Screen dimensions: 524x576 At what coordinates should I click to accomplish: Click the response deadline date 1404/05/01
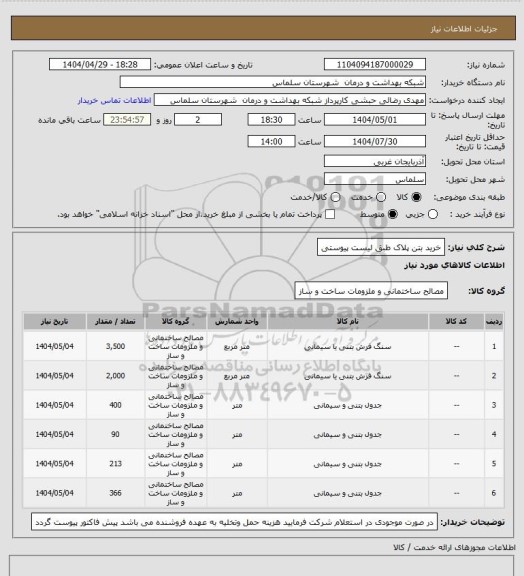[375, 120]
